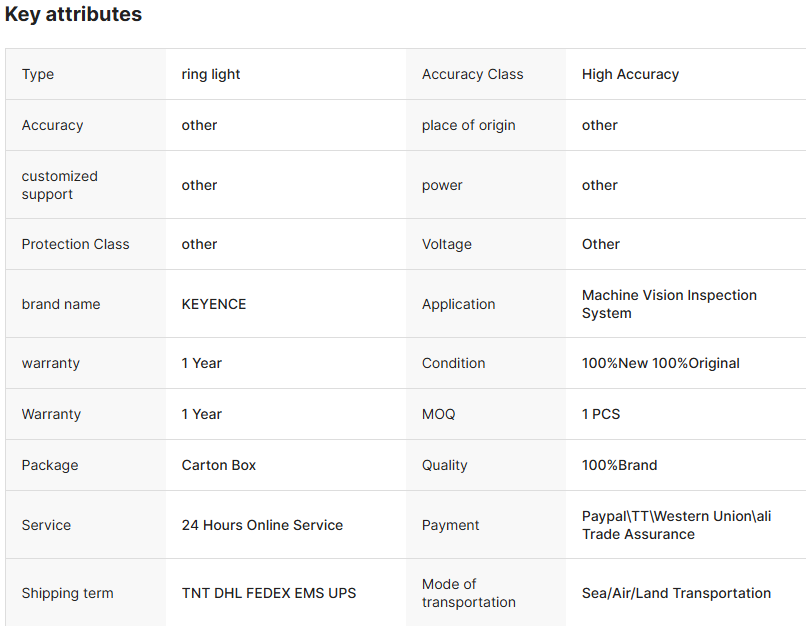Click the Accuracy Class label
This screenshot has width=806, height=626.
tap(473, 74)
